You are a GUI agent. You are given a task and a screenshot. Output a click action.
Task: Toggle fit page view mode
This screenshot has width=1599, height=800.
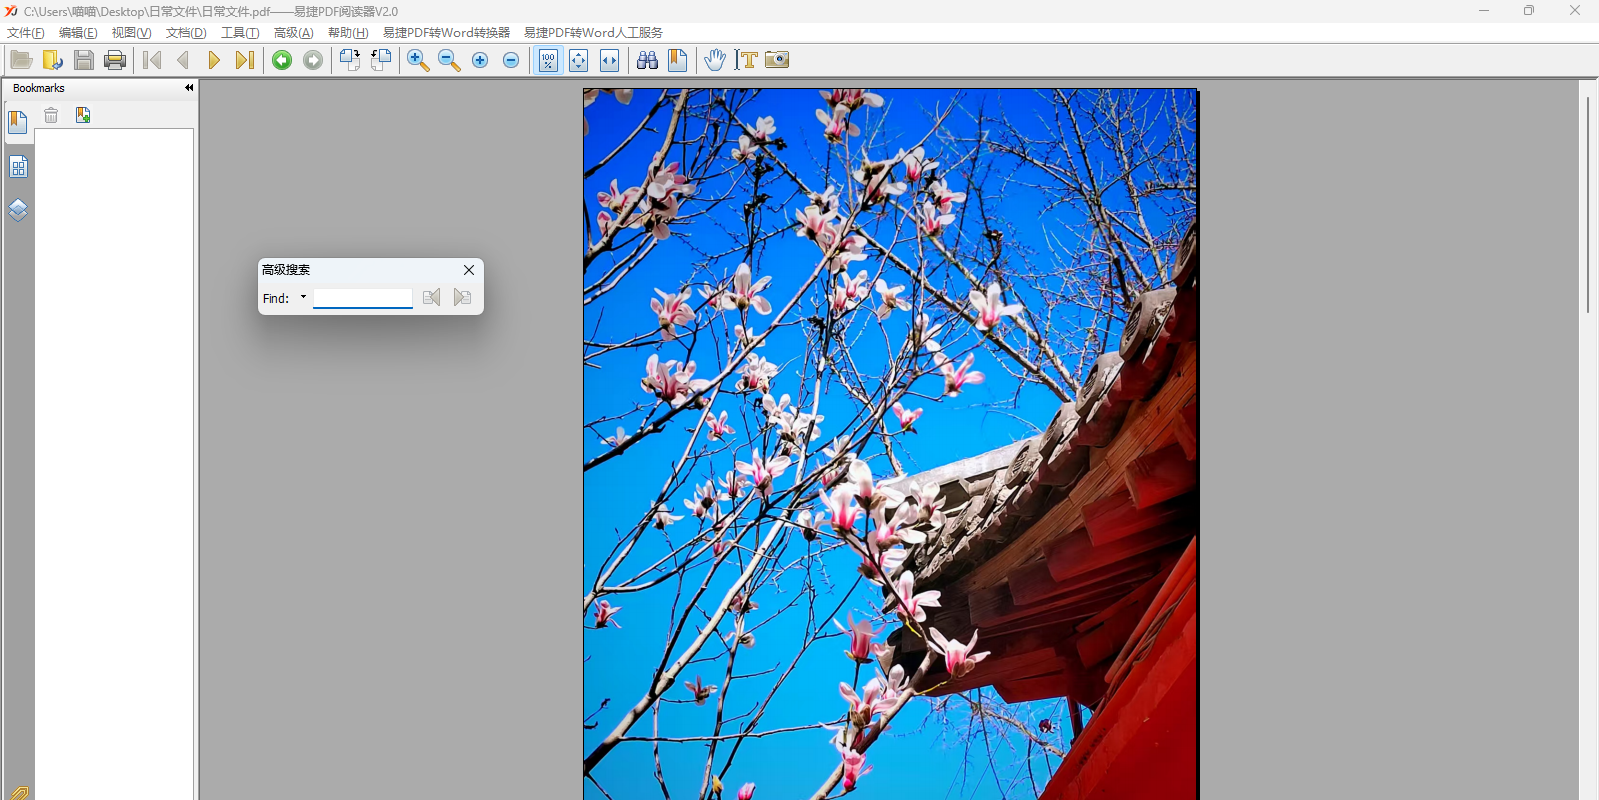(578, 60)
